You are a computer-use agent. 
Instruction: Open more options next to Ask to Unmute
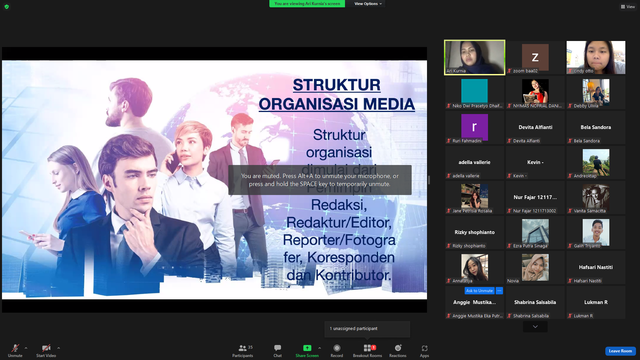point(499,291)
